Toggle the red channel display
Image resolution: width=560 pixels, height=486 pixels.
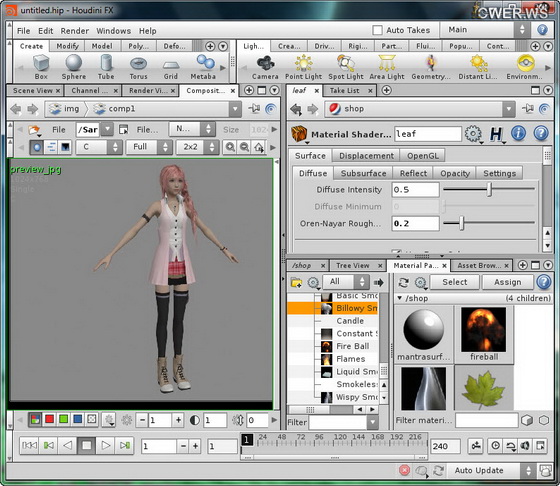[49, 419]
